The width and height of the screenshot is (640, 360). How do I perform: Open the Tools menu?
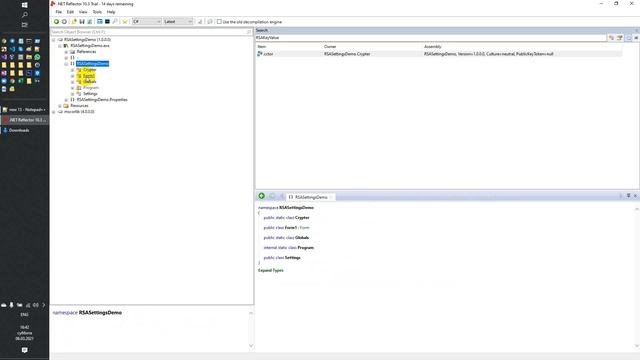point(97,12)
